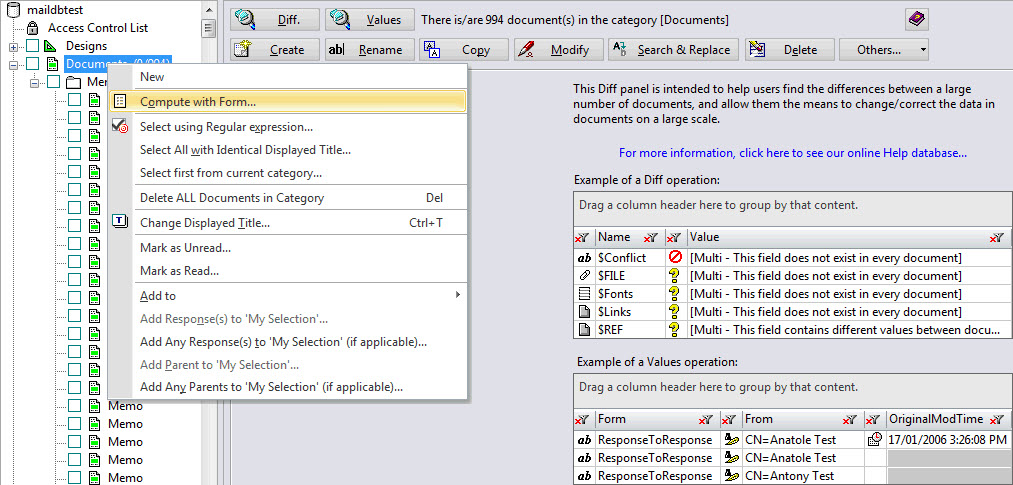The image size is (1013, 485).
Task: Select Change Displayed Title... menu item
Action: [x=205, y=223]
